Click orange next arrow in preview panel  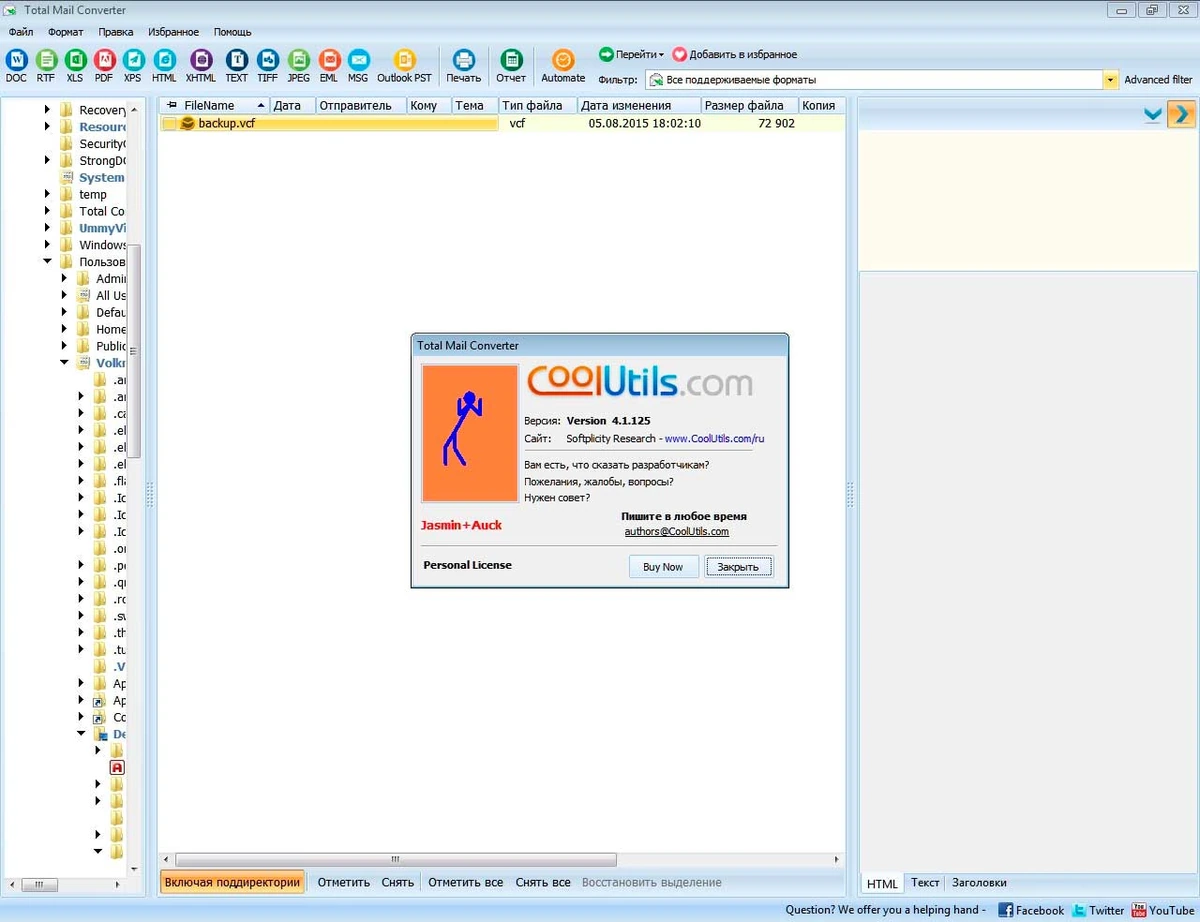(1181, 114)
